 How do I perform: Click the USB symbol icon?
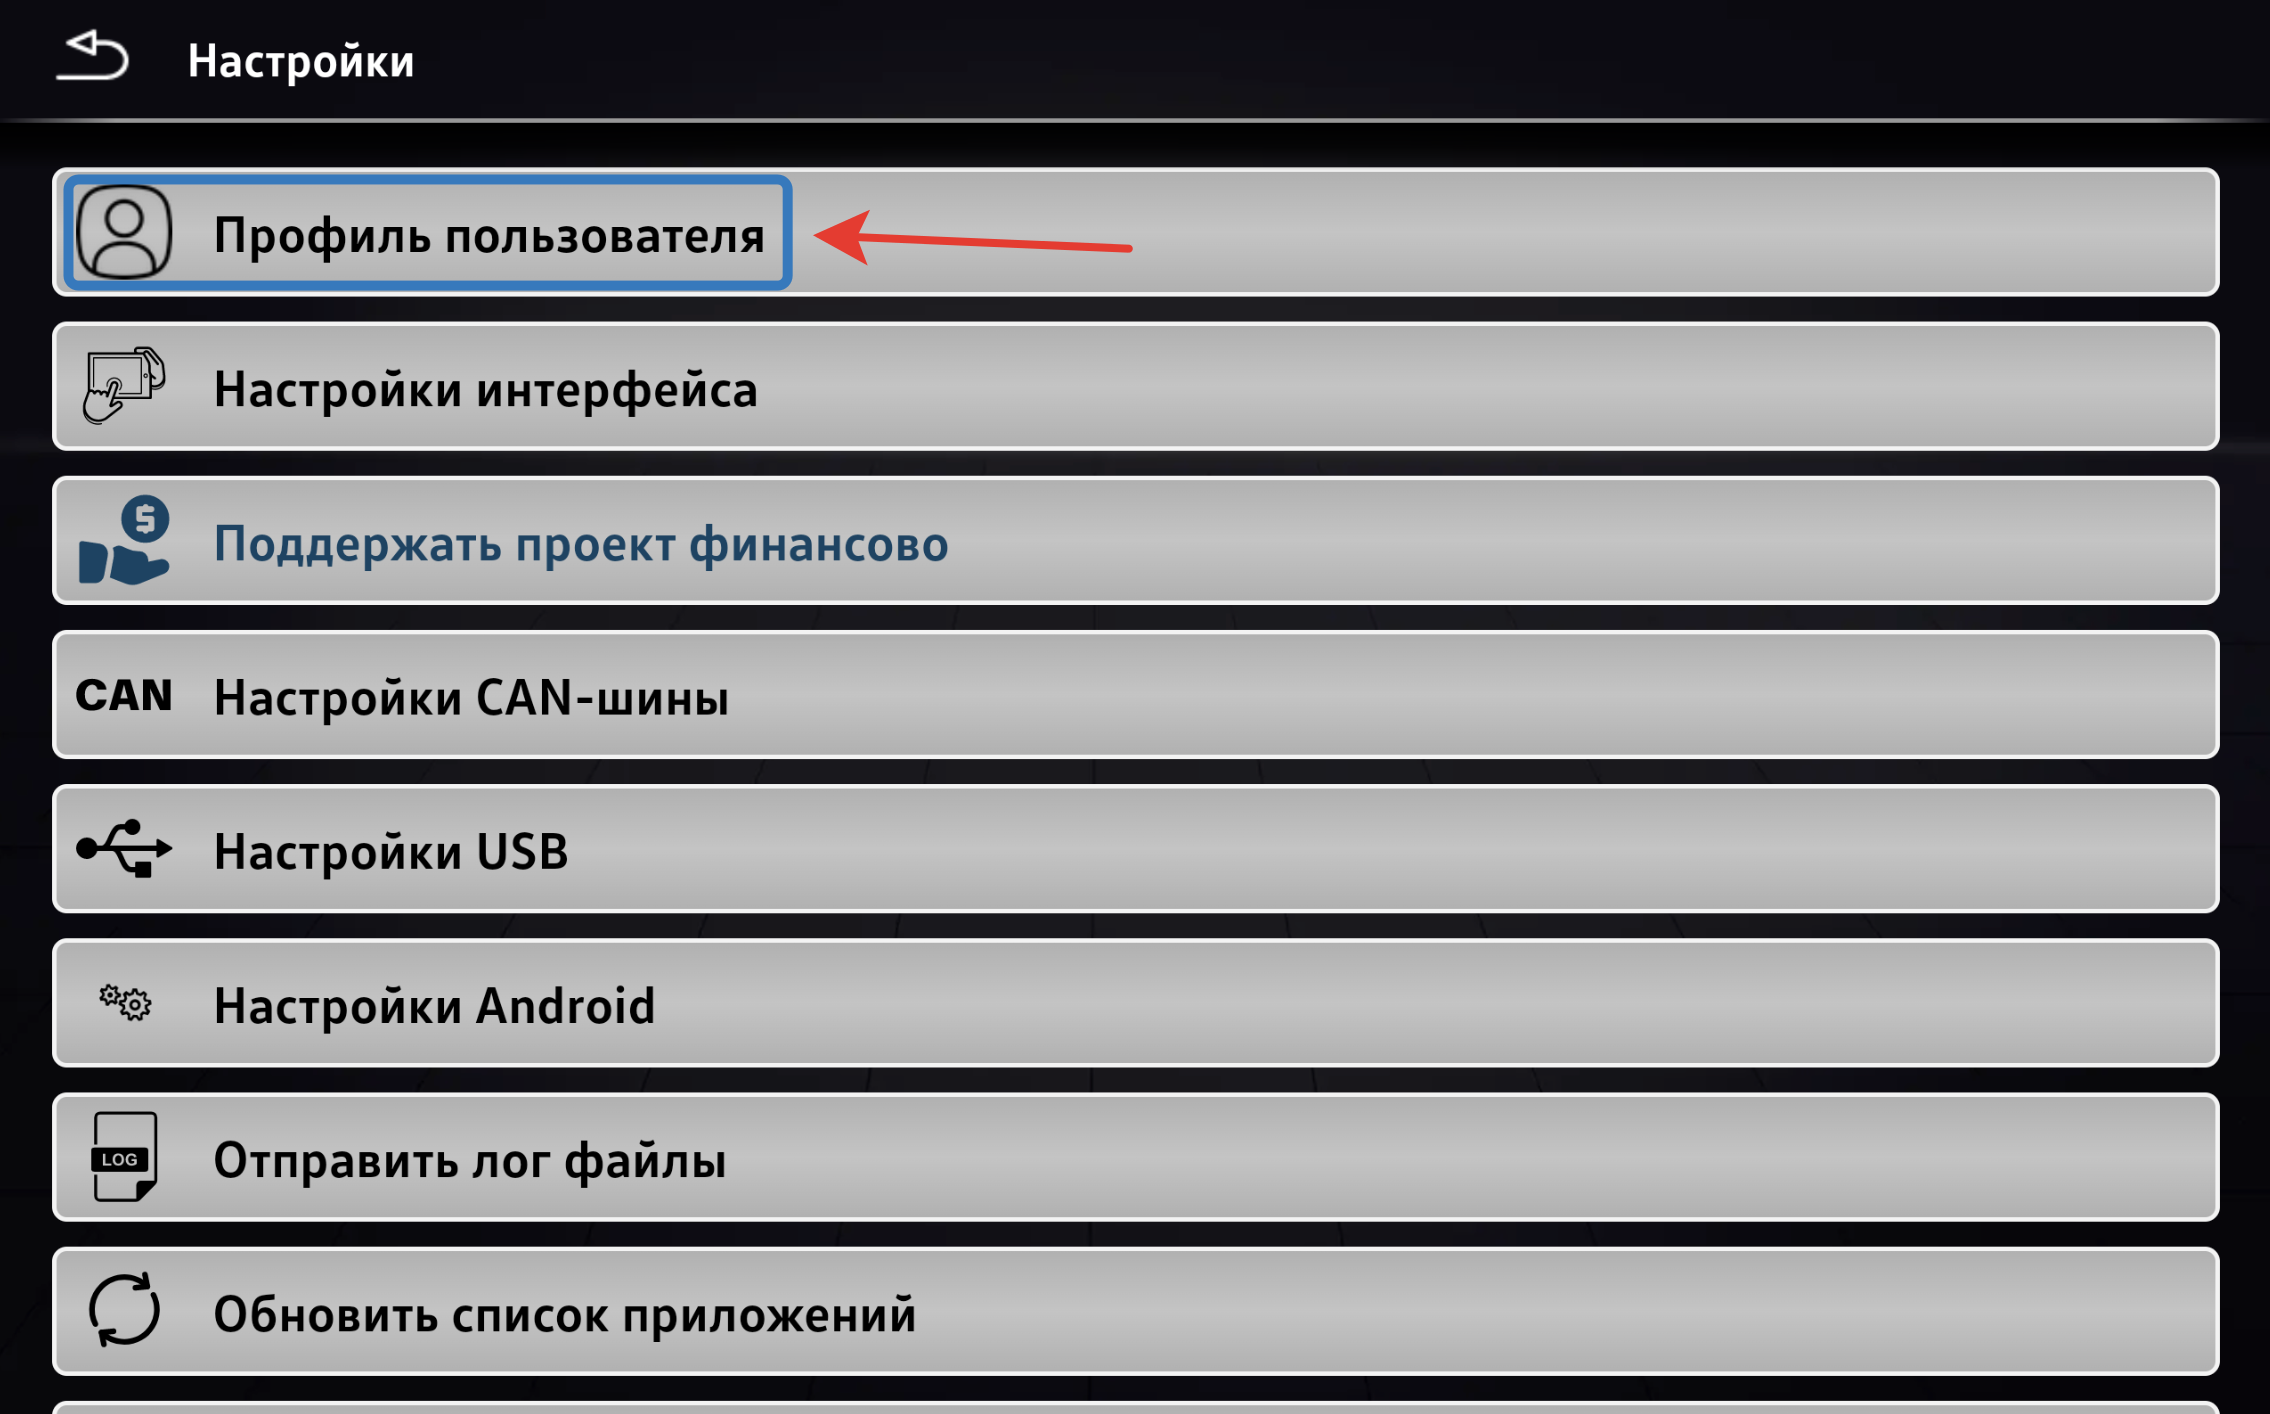124,849
